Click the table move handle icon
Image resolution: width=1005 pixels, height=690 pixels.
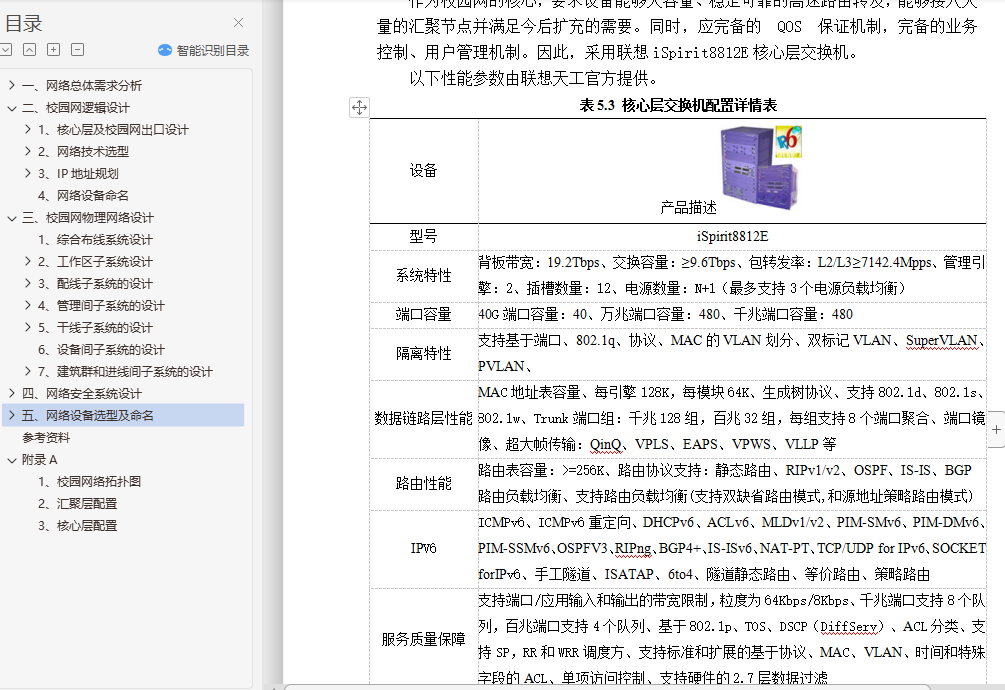coord(360,107)
